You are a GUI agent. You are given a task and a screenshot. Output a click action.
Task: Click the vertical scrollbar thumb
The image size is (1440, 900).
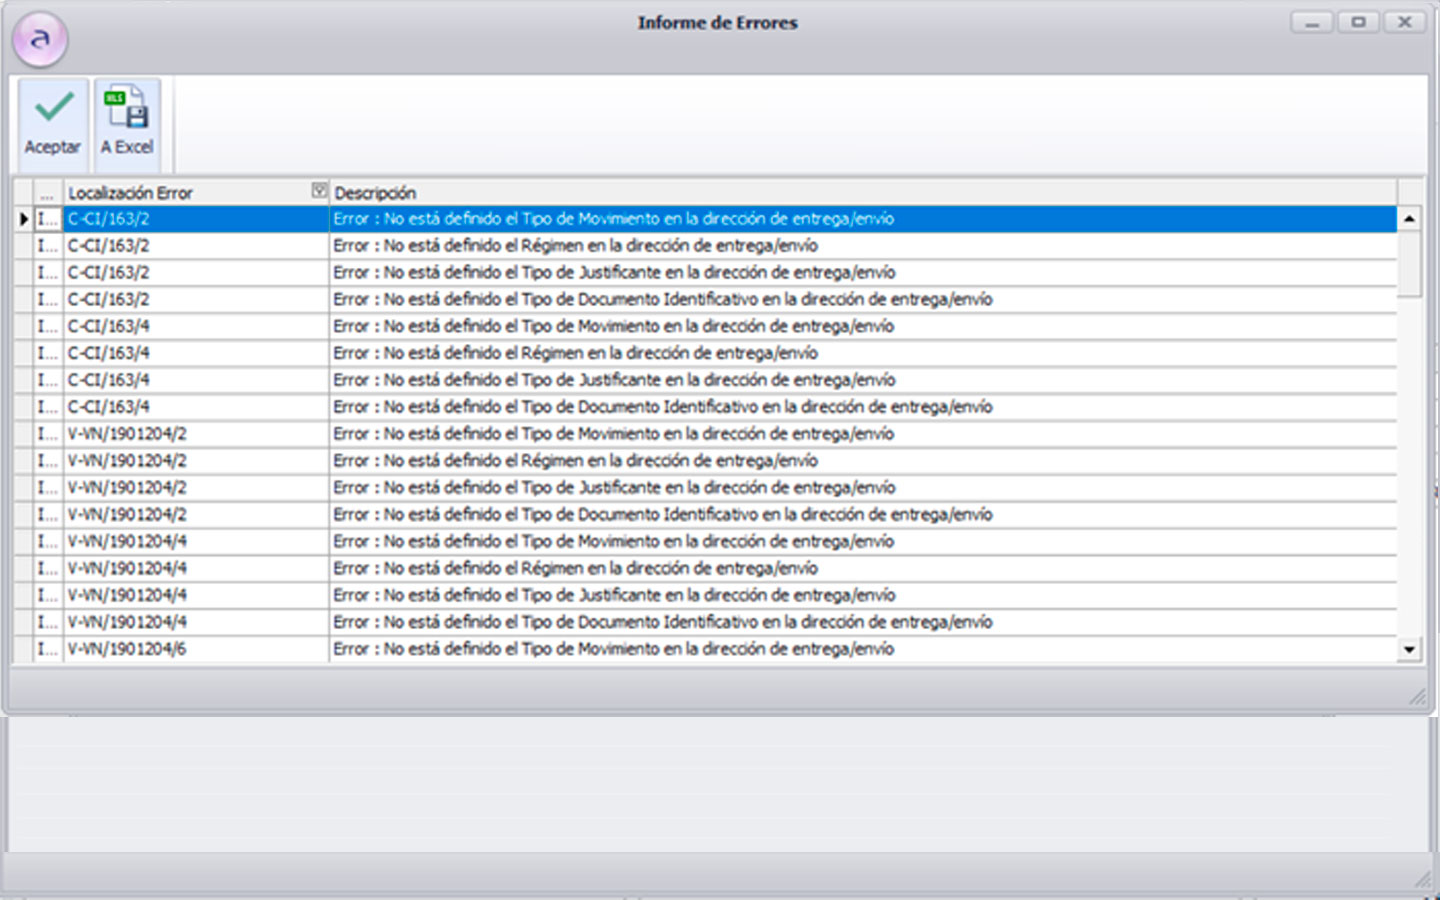click(1409, 262)
